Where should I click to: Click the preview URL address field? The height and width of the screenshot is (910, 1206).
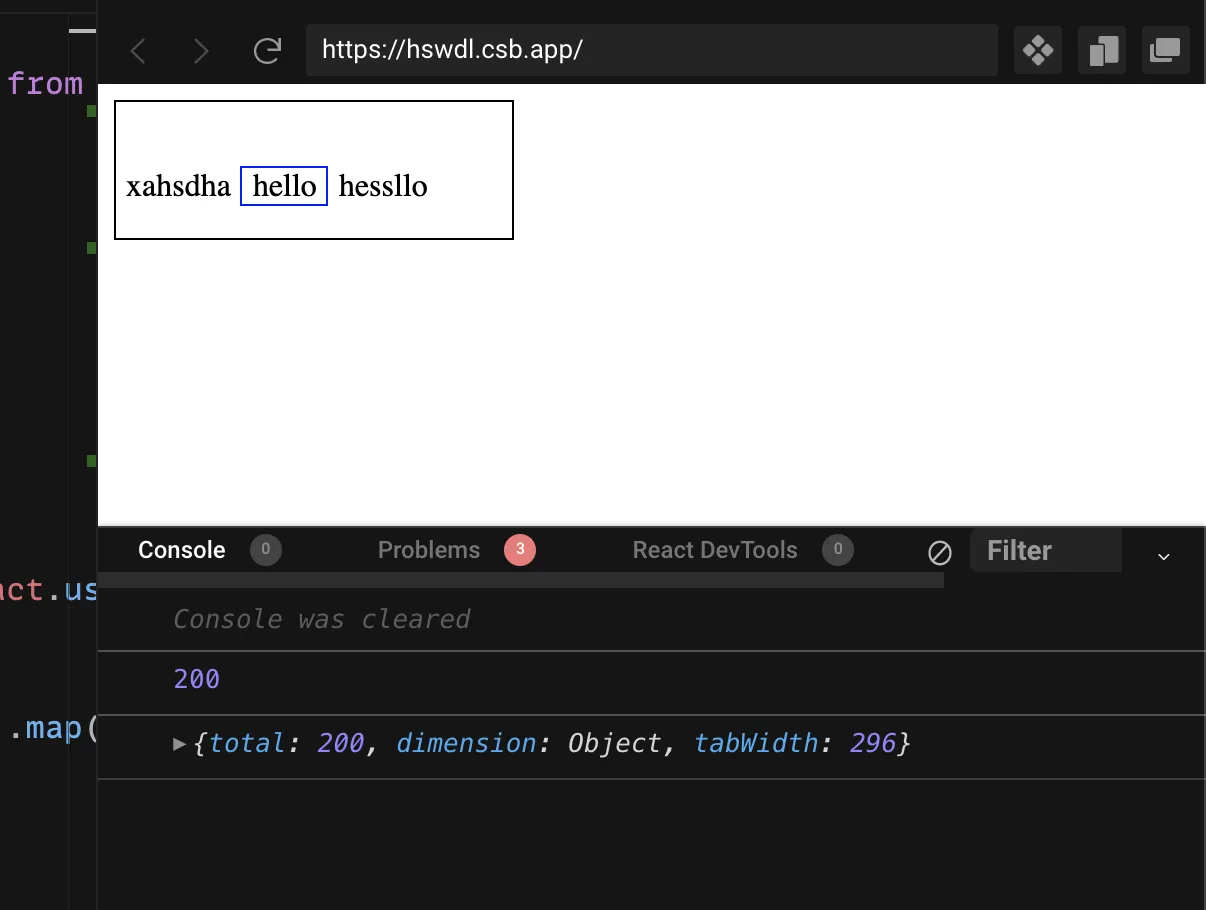click(x=652, y=50)
